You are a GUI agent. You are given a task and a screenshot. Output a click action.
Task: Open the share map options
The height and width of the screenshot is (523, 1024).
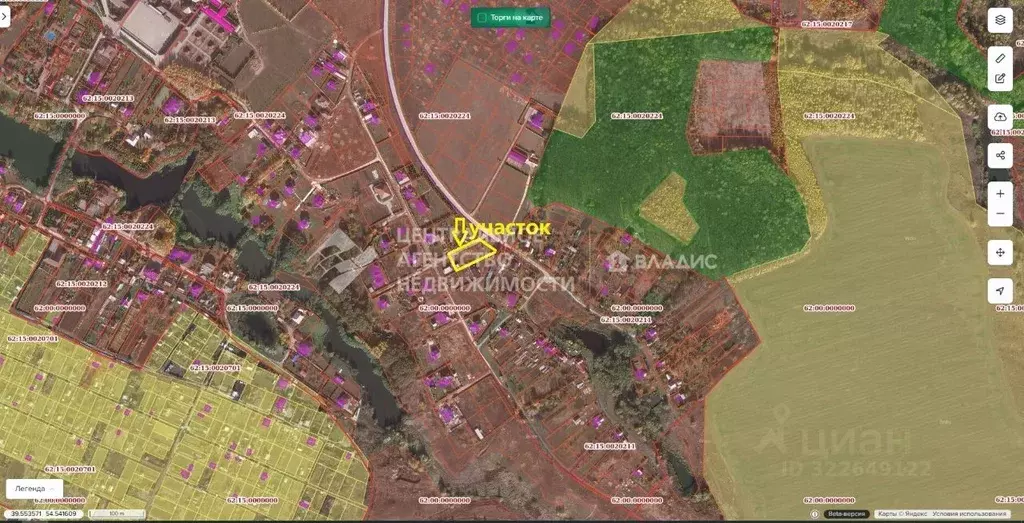(1000, 155)
